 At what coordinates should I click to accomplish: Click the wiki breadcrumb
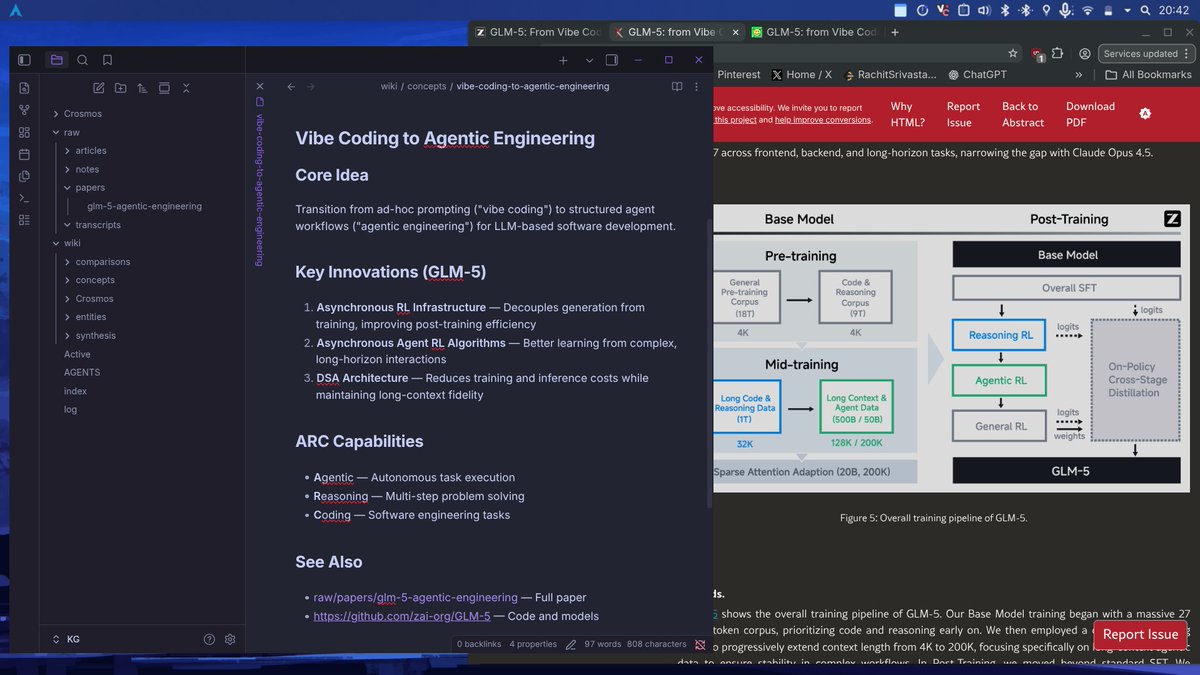pyautogui.click(x=389, y=87)
